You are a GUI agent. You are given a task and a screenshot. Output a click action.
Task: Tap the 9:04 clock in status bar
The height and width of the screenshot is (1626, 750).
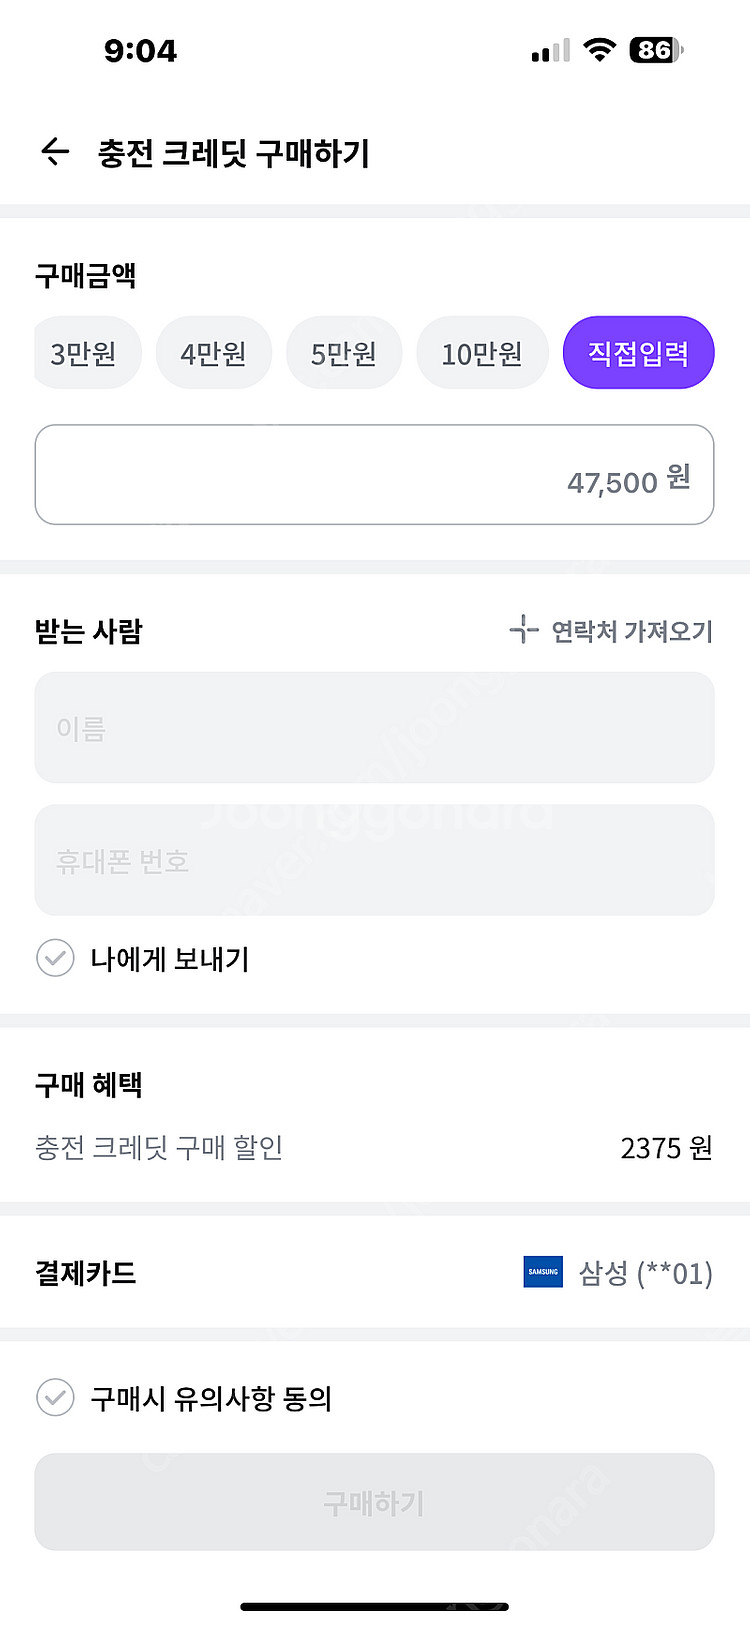pos(140,50)
